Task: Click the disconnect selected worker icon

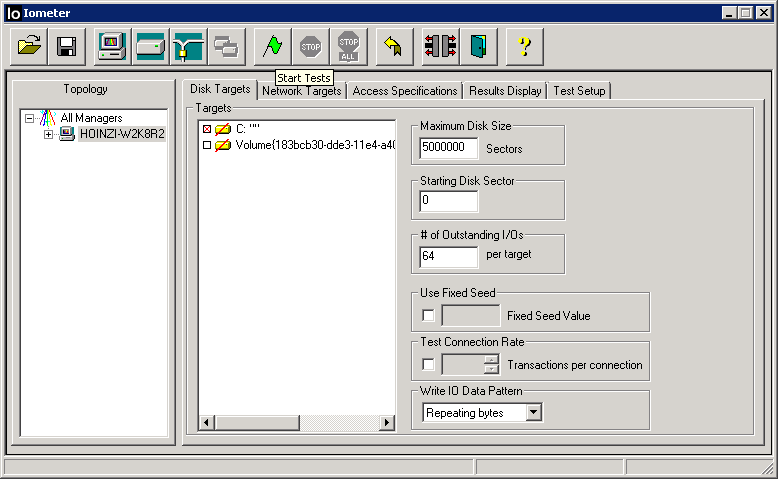Action: point(440,47)
